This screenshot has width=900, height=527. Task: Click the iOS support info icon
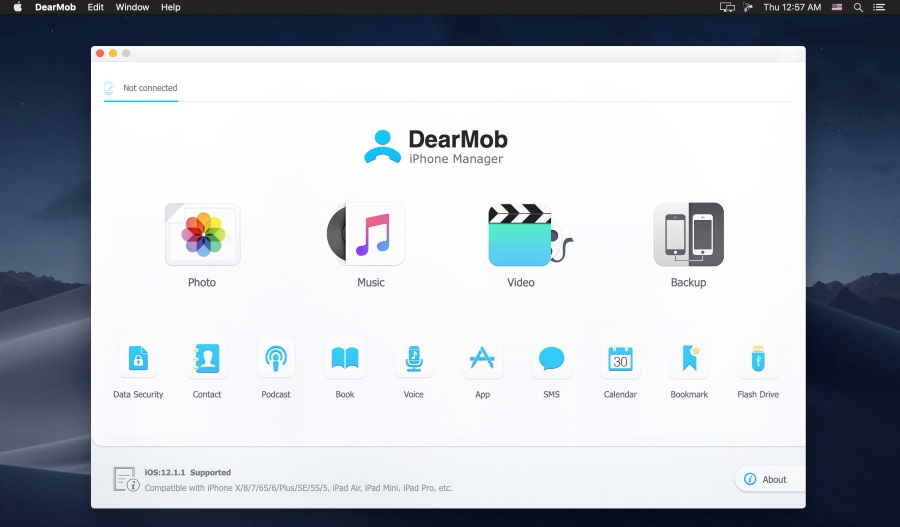point(126,479)
